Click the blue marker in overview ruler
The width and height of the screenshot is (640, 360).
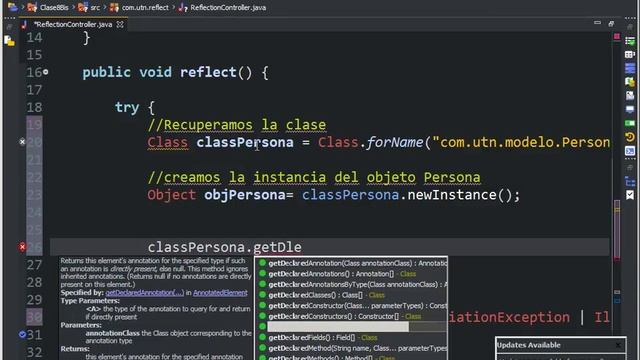[x=617, y=301]
